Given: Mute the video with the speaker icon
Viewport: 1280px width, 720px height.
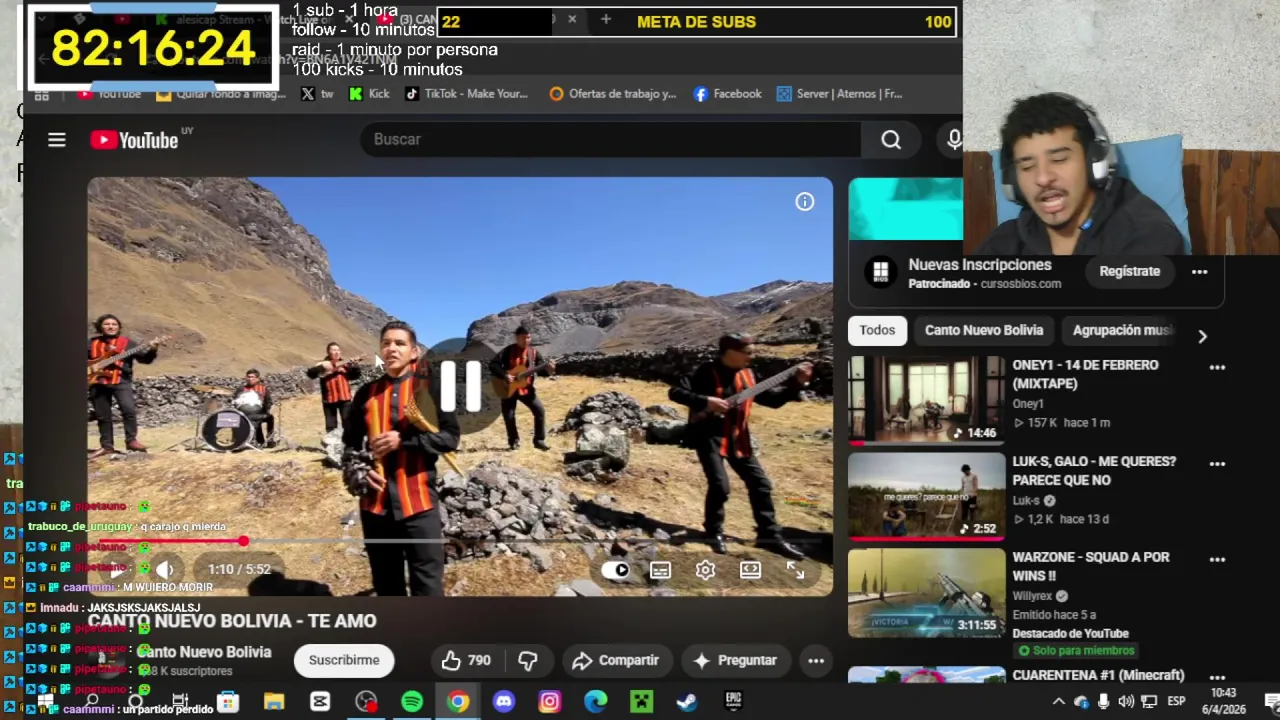Looking at the screenshot, I should point(165,569).
